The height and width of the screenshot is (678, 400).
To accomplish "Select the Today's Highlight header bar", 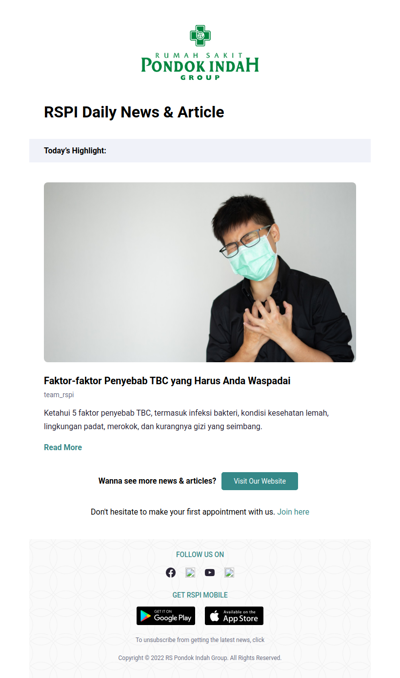I will click(x=200, y=150).
